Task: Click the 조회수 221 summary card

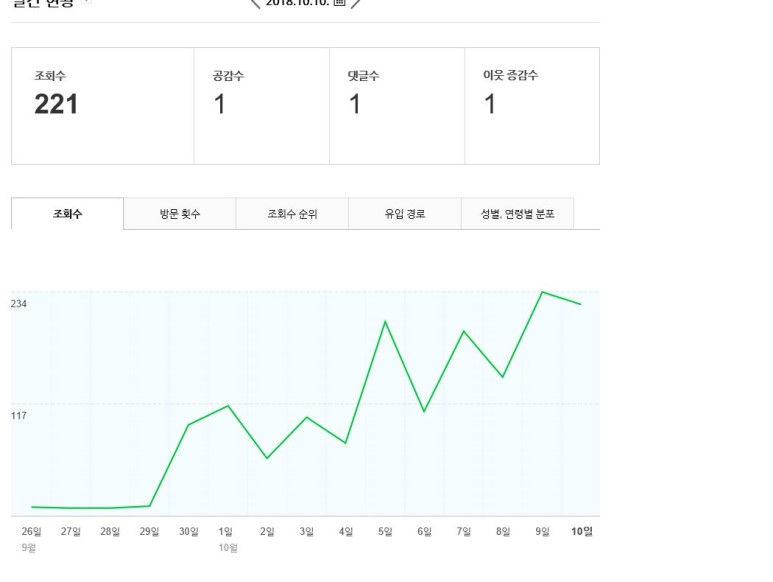Action: 102,105
